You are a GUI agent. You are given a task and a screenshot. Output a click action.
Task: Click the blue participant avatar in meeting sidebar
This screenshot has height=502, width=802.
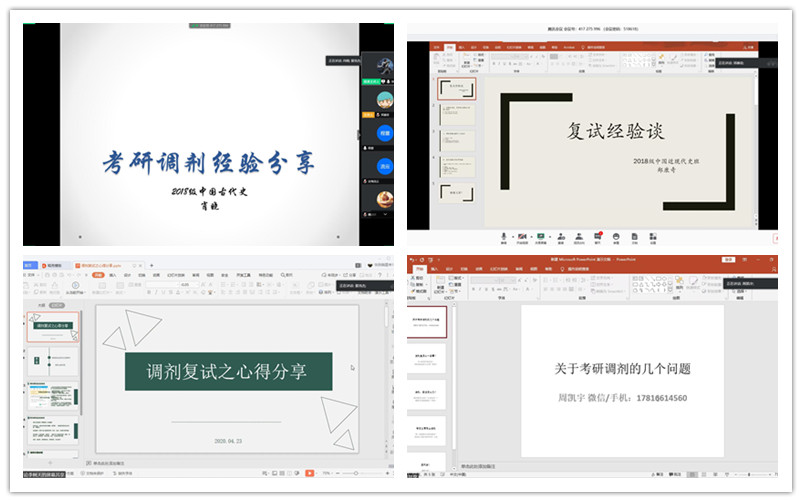pyautogui.click(x=384, y=133)
